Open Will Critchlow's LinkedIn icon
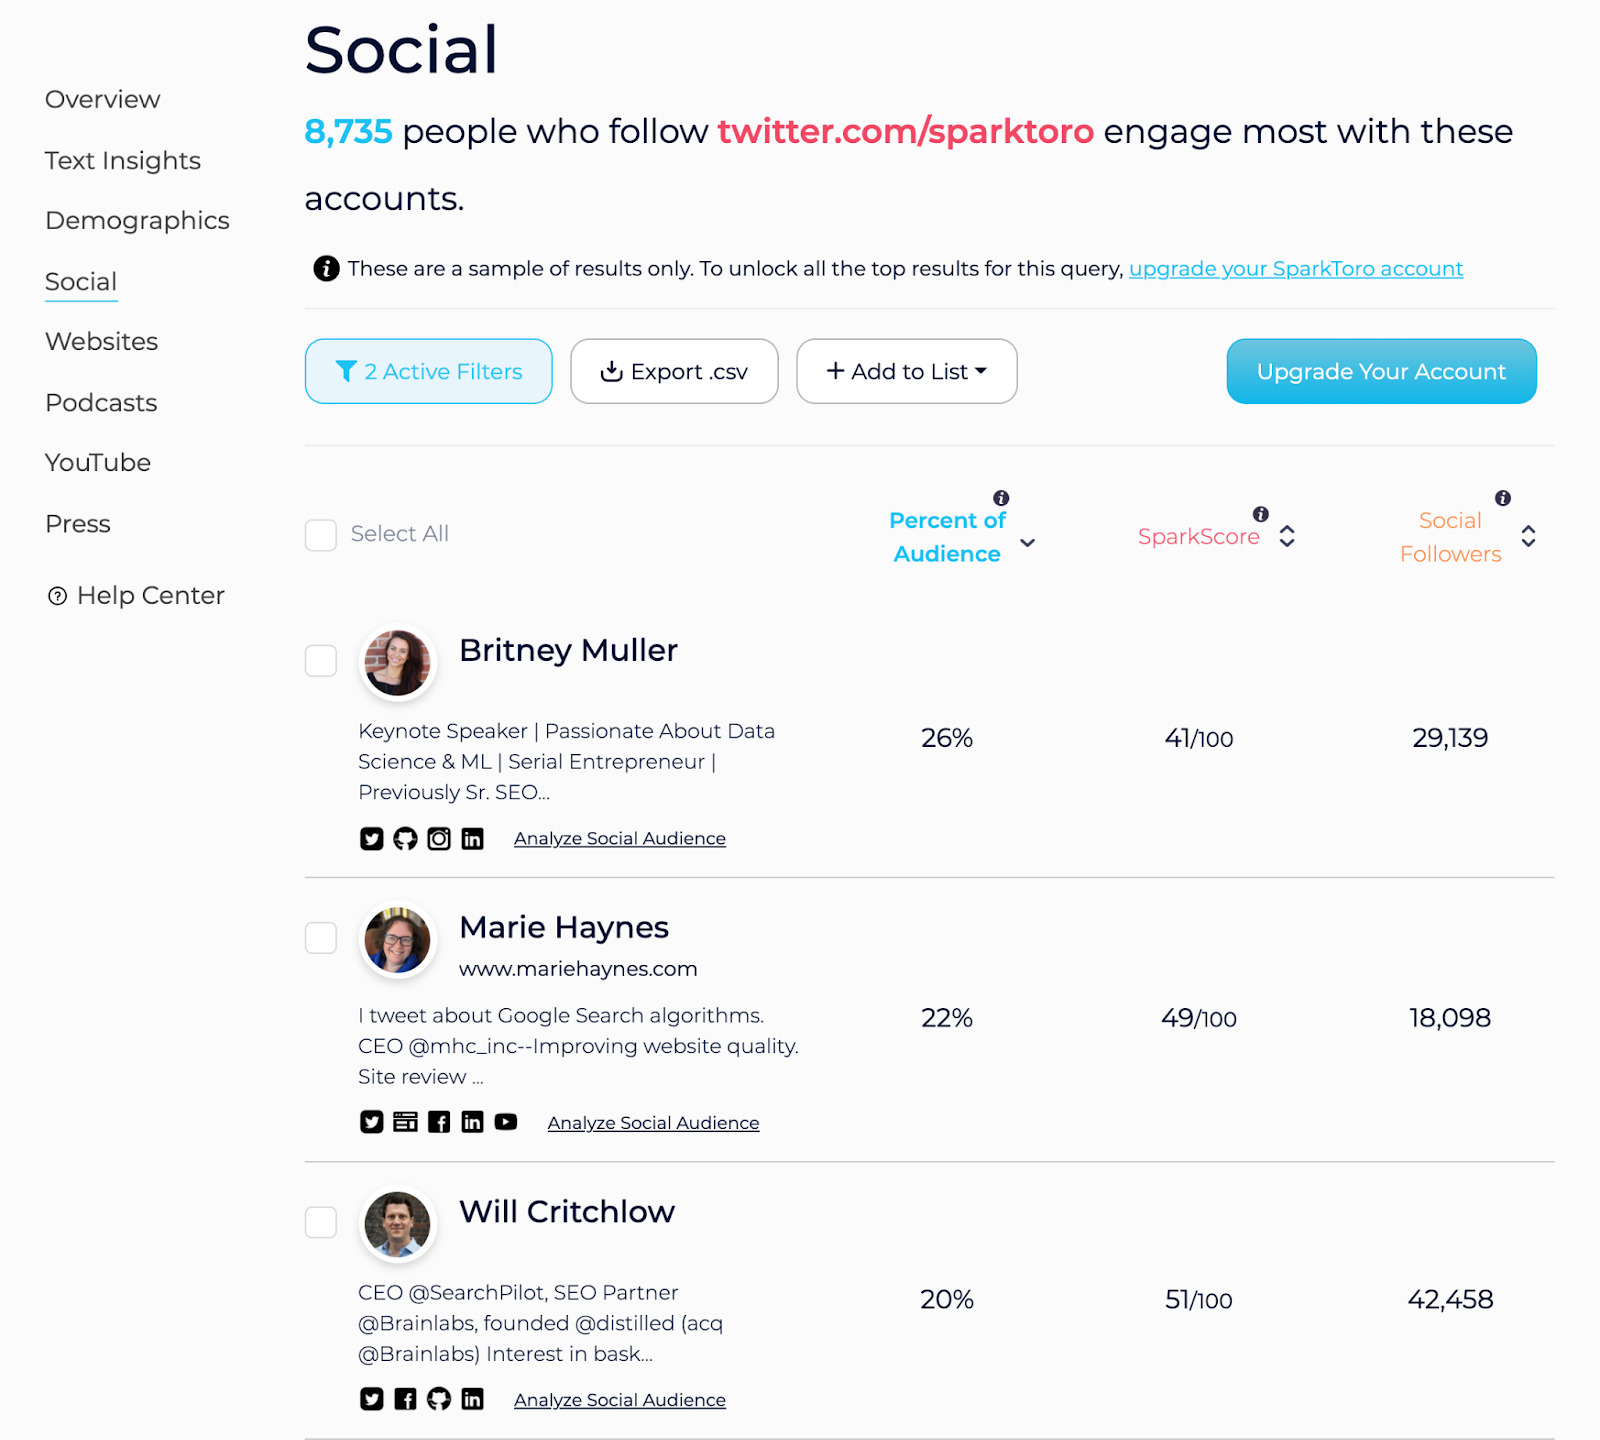1600x1440 pixels. 472,1399
